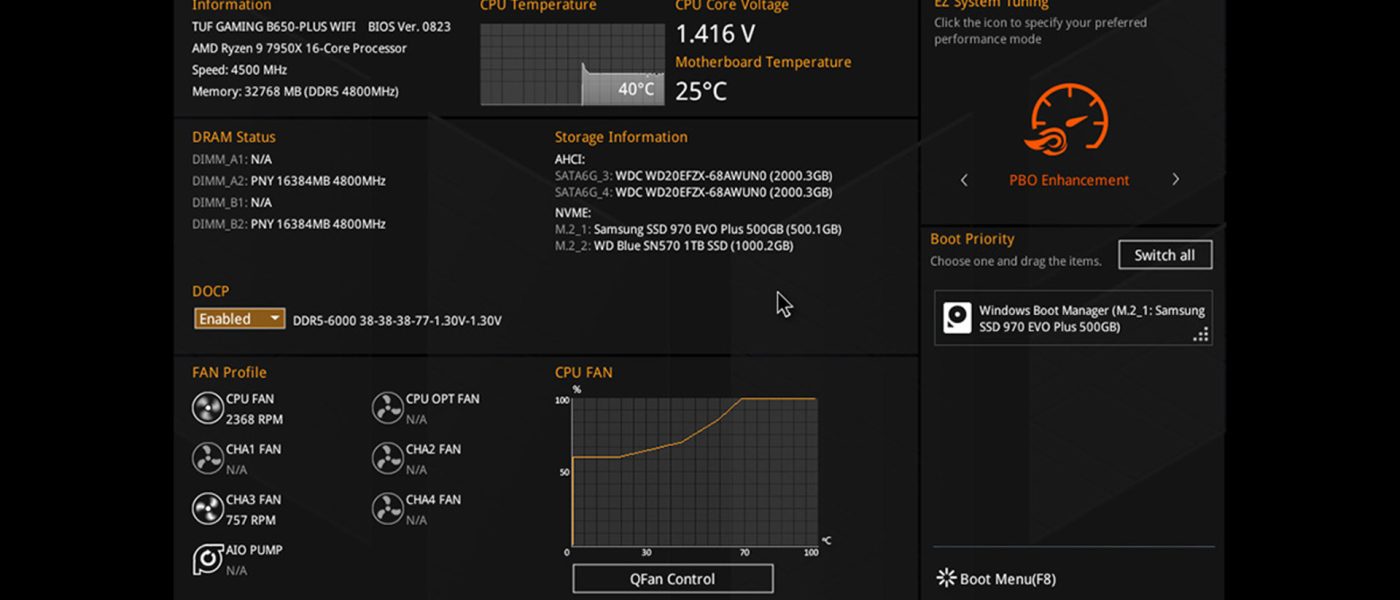Click the Storage Information heading
The image size is (1400, 600).
pos(621,137)
